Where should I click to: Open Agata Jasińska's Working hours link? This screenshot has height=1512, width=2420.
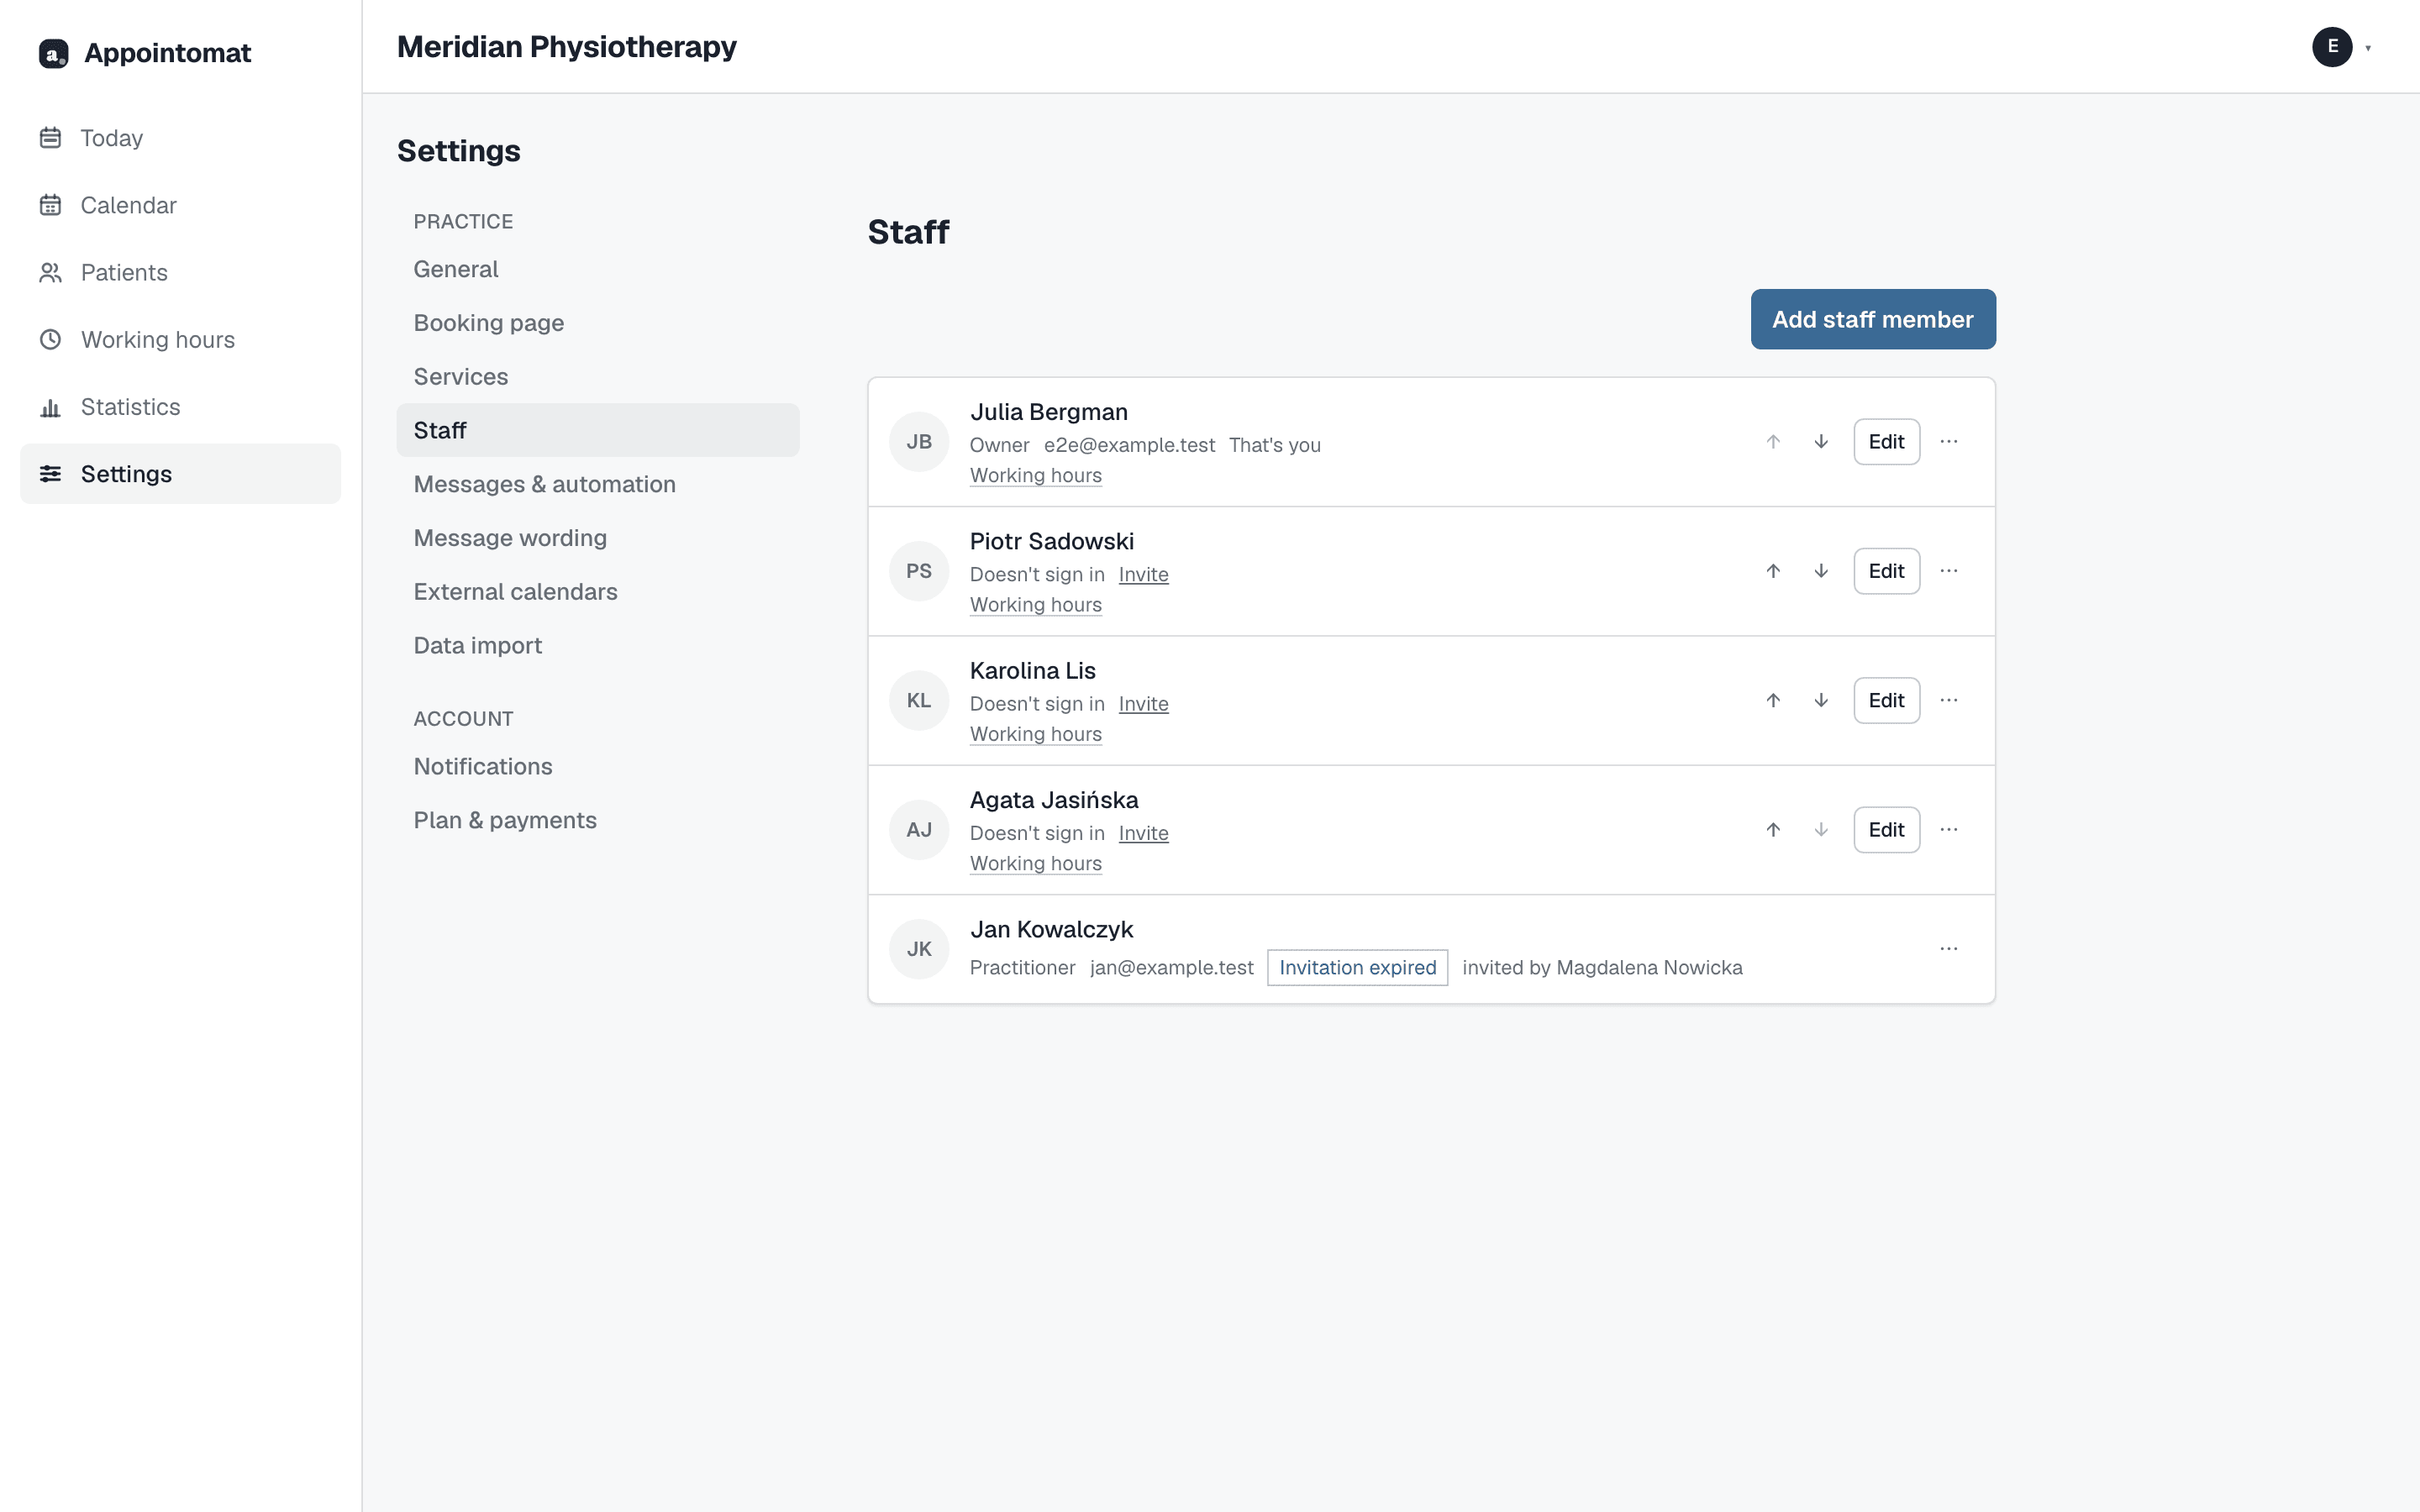(x=1035, y=863)
